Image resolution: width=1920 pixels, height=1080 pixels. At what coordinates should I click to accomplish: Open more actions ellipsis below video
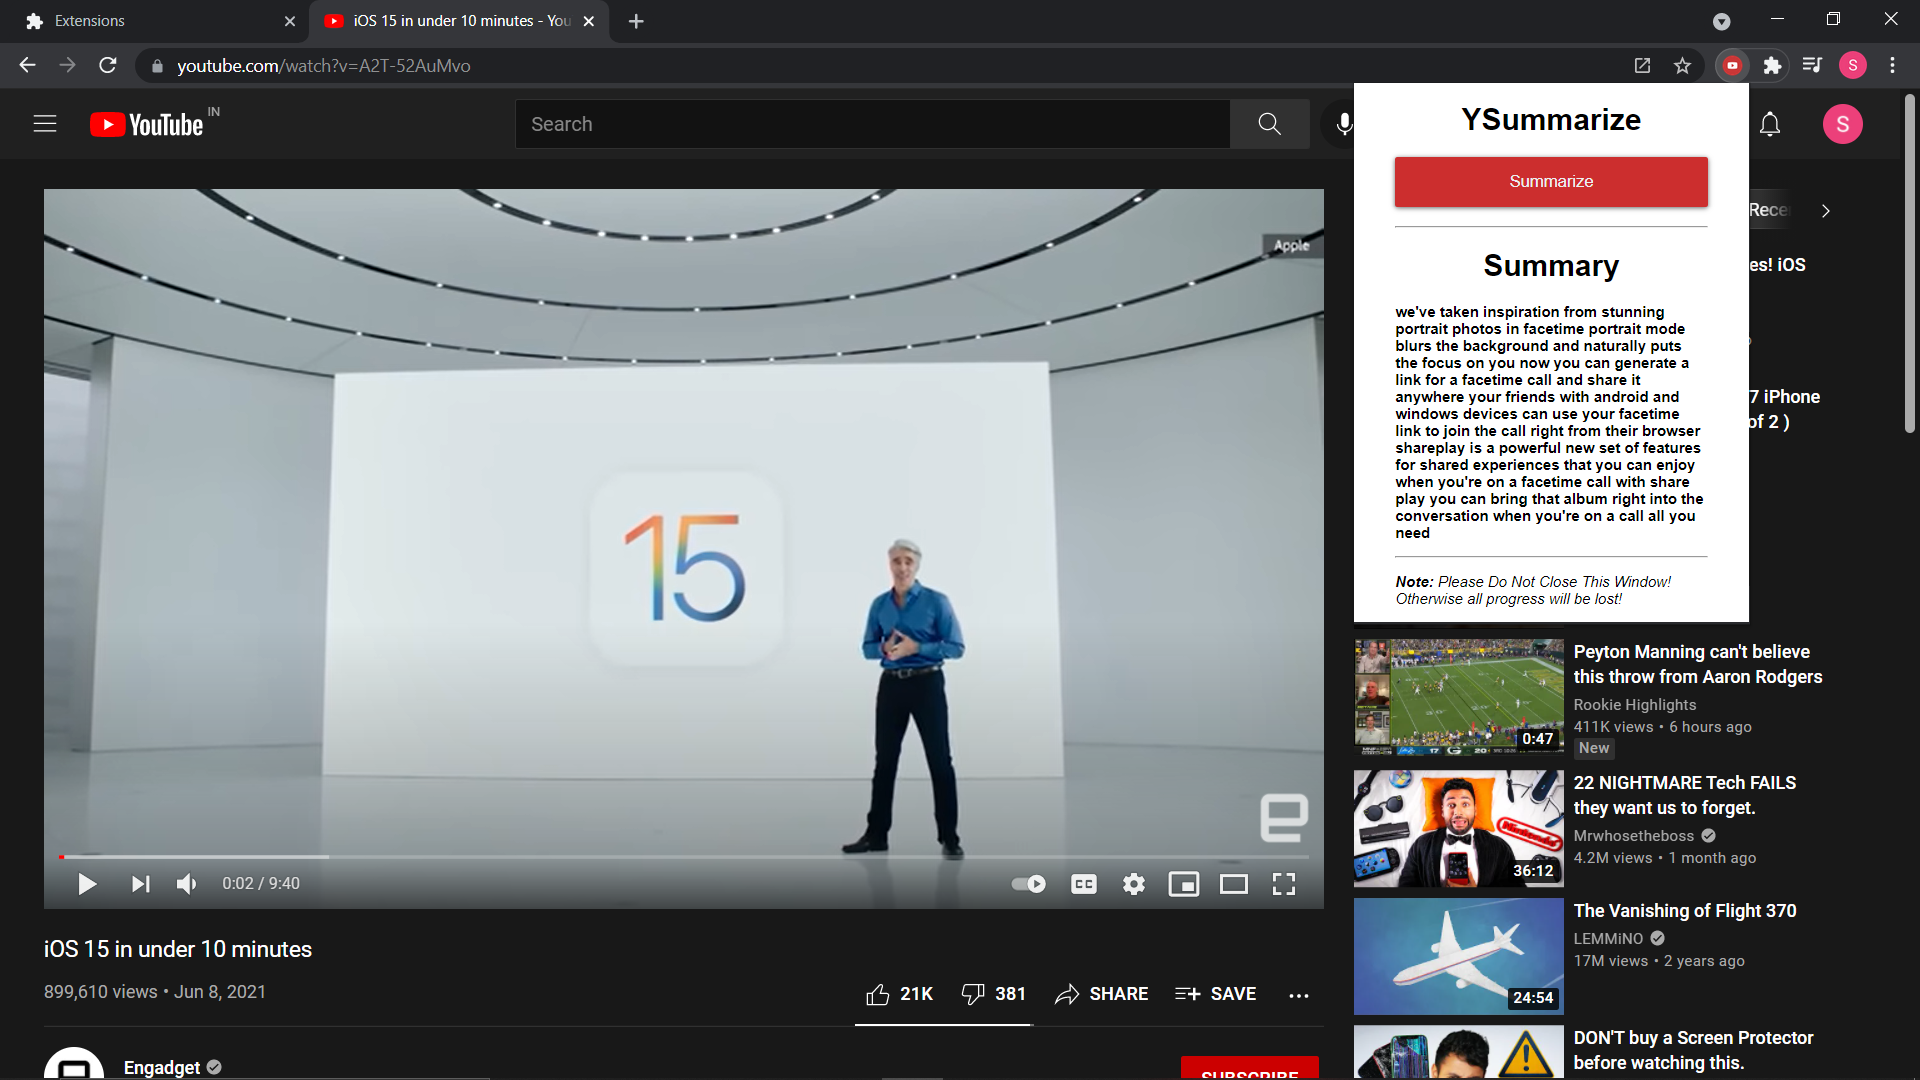pos(1299,995)
